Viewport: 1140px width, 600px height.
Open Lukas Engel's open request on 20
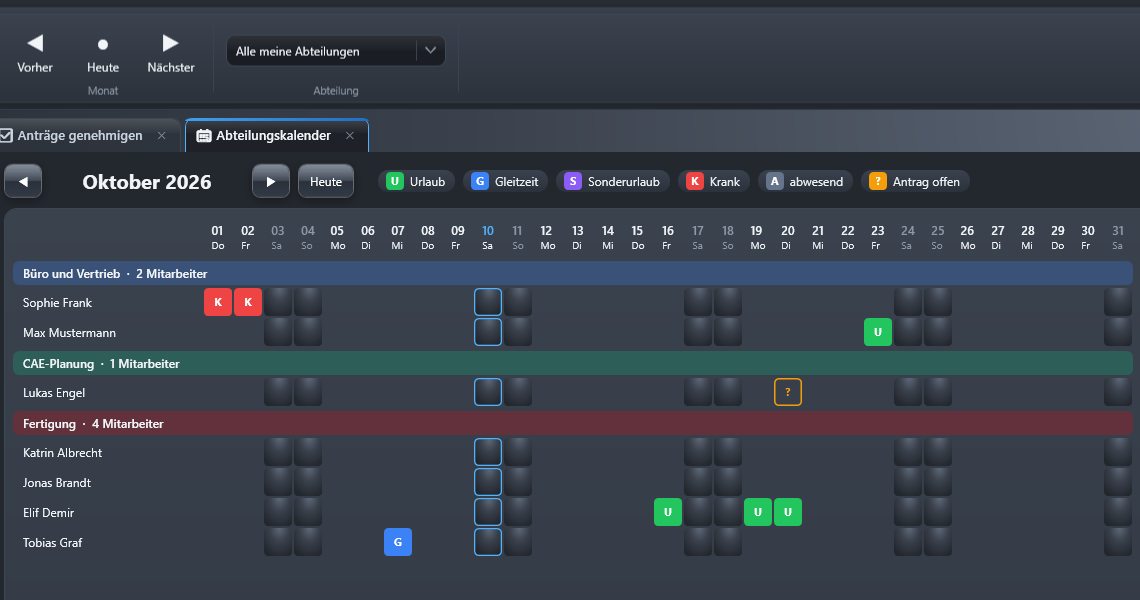click(x=787, y=392)
